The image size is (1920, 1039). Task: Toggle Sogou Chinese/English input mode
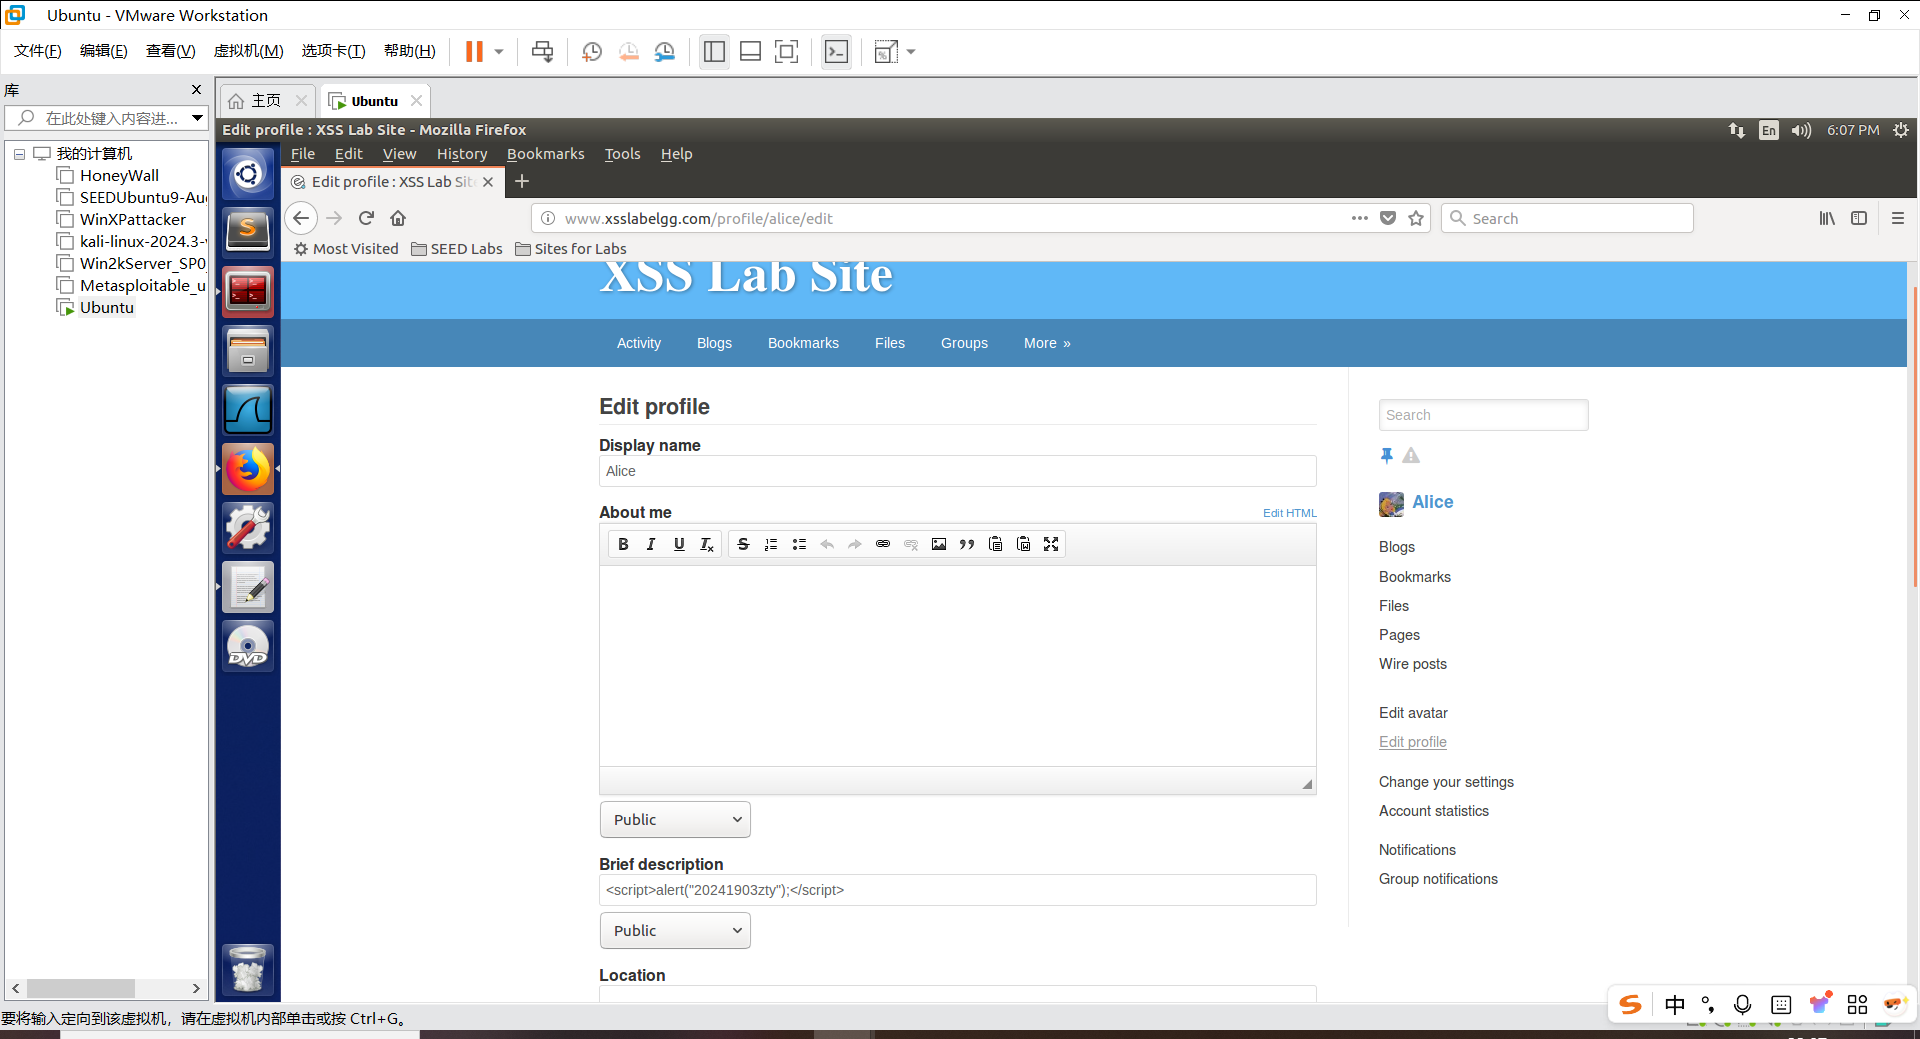point(1675,1005)
